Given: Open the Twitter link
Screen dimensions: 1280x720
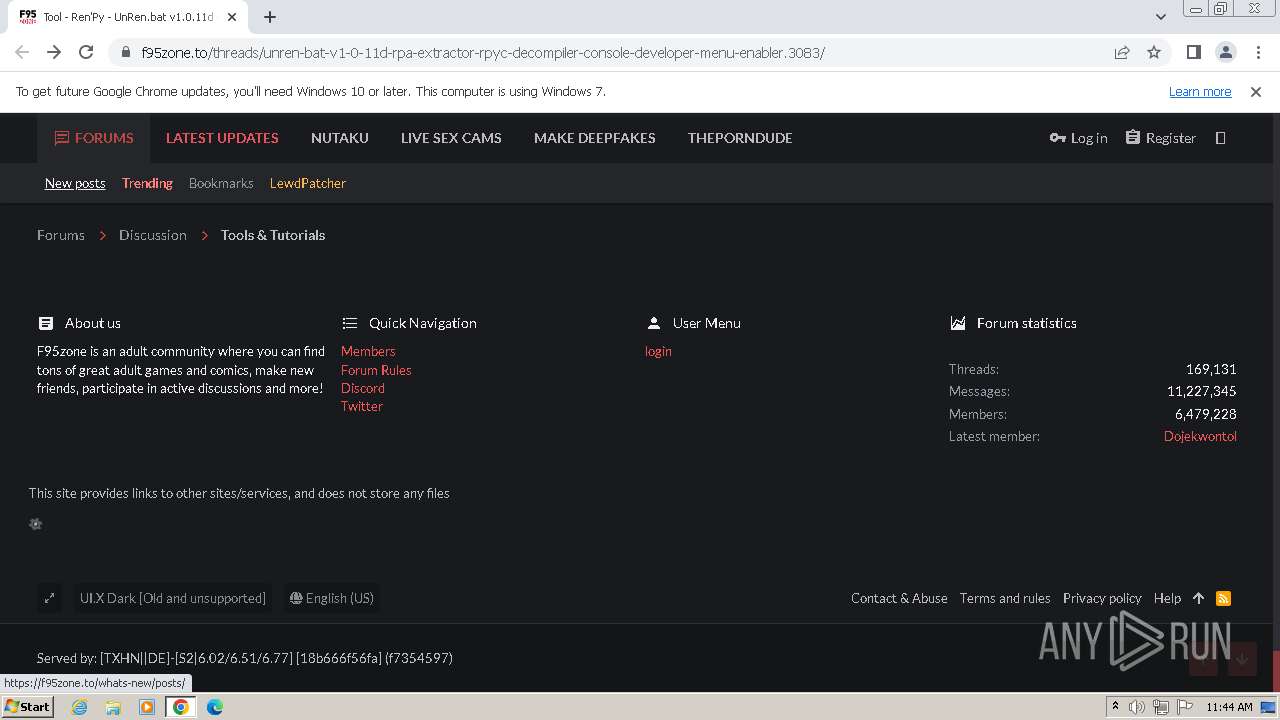Looking at the screenshot, I should [x=362, y=406].
